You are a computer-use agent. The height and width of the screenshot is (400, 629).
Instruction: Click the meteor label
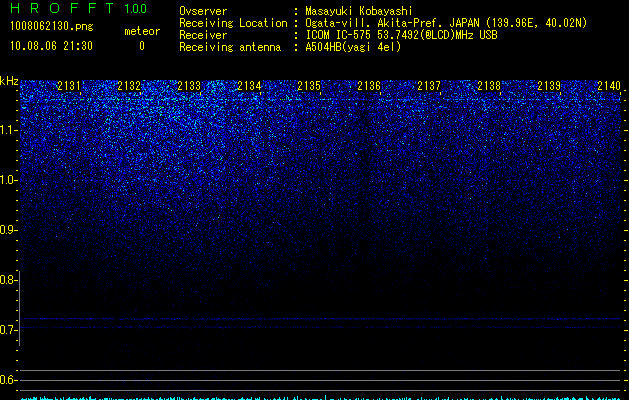point(142,31)
